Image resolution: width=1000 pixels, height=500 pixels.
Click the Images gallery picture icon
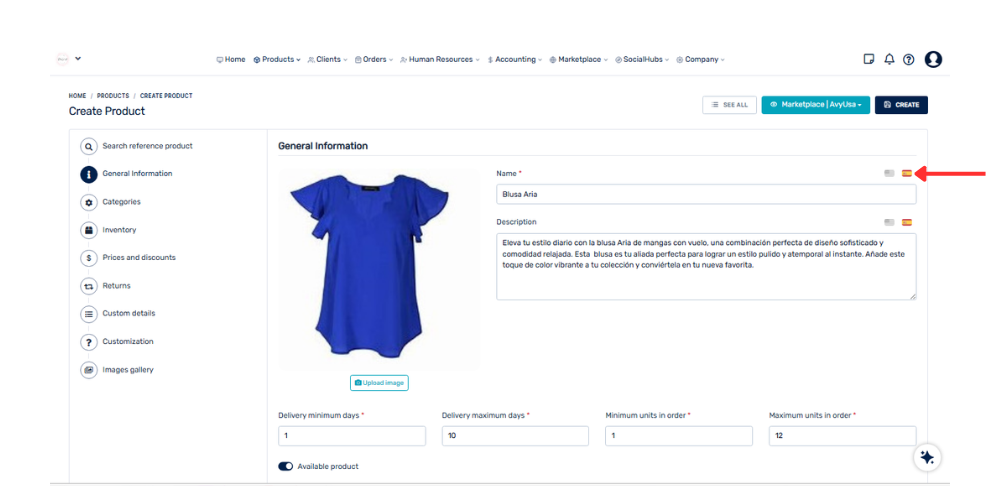tap(89, 370)
